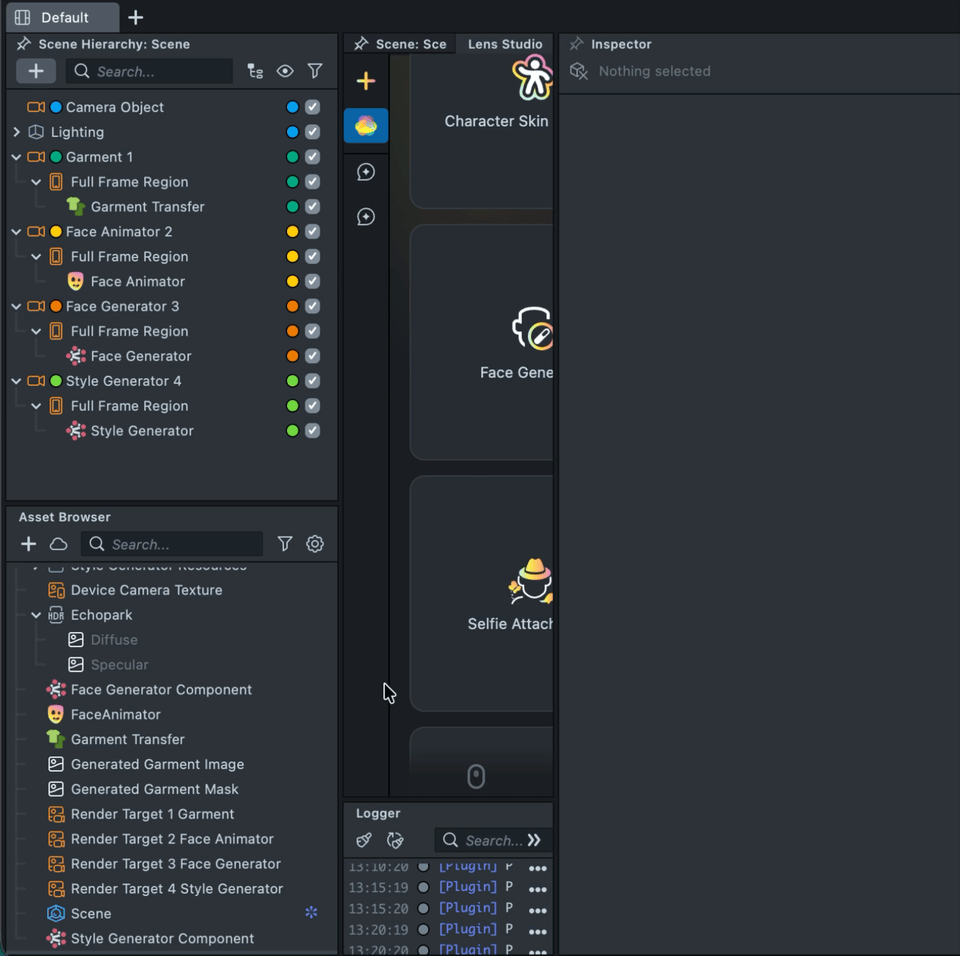Collapse the Garment 1 object

16,157
